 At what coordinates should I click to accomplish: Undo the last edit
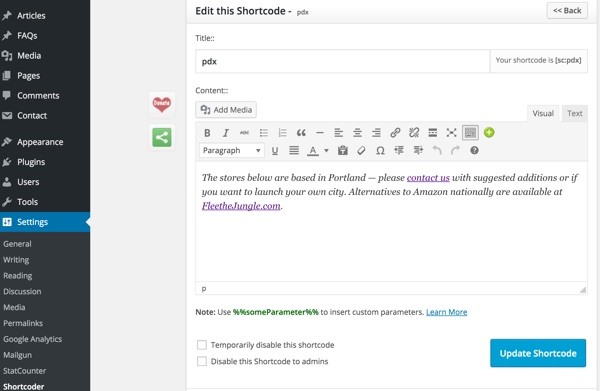coord(437,150)
